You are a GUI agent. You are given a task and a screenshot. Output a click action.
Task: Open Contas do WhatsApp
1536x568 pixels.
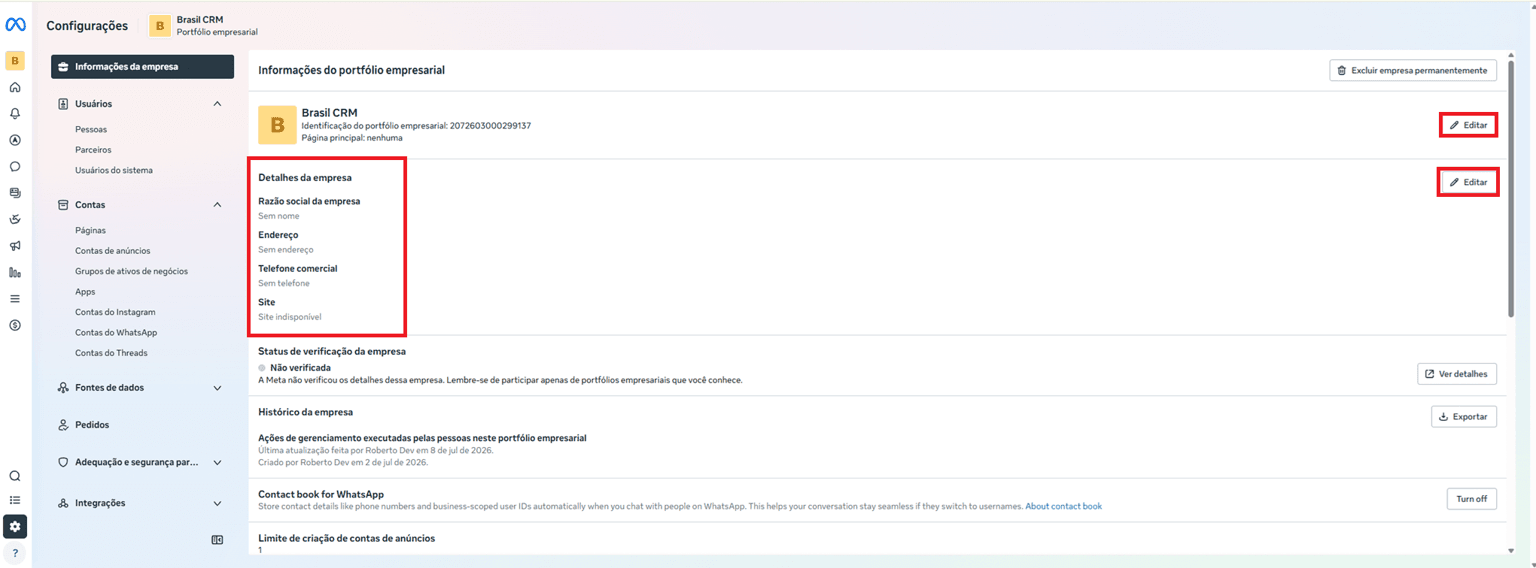[116, 333]
